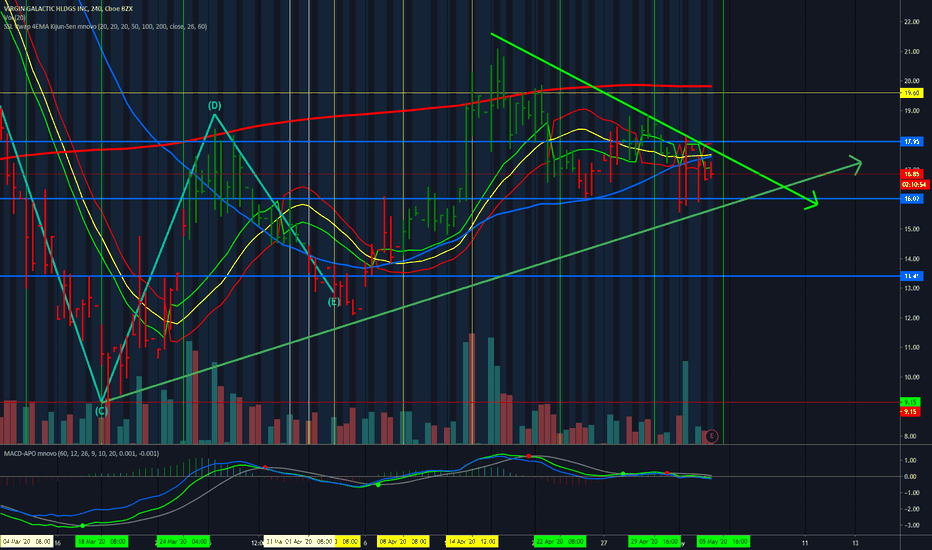Select the MACD-APO mnovo indicator legend
932x550 pixels.
coord(81,454)
